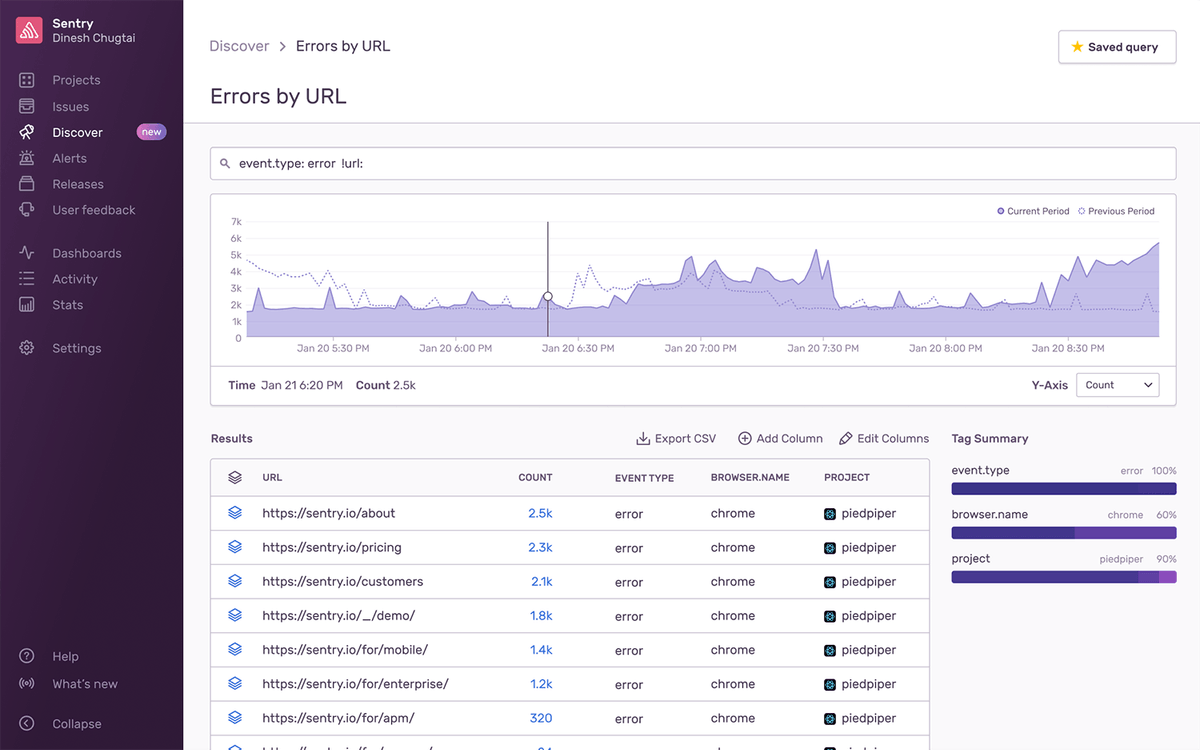Click the Help question mark icon
Viewport: 1200px width, 750px height.
tap(27, 656)
